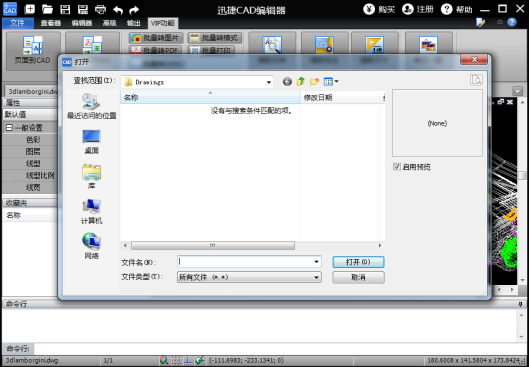Click the blue question mark help icon
The image size is (529, 367).
[x=512, y=23]
